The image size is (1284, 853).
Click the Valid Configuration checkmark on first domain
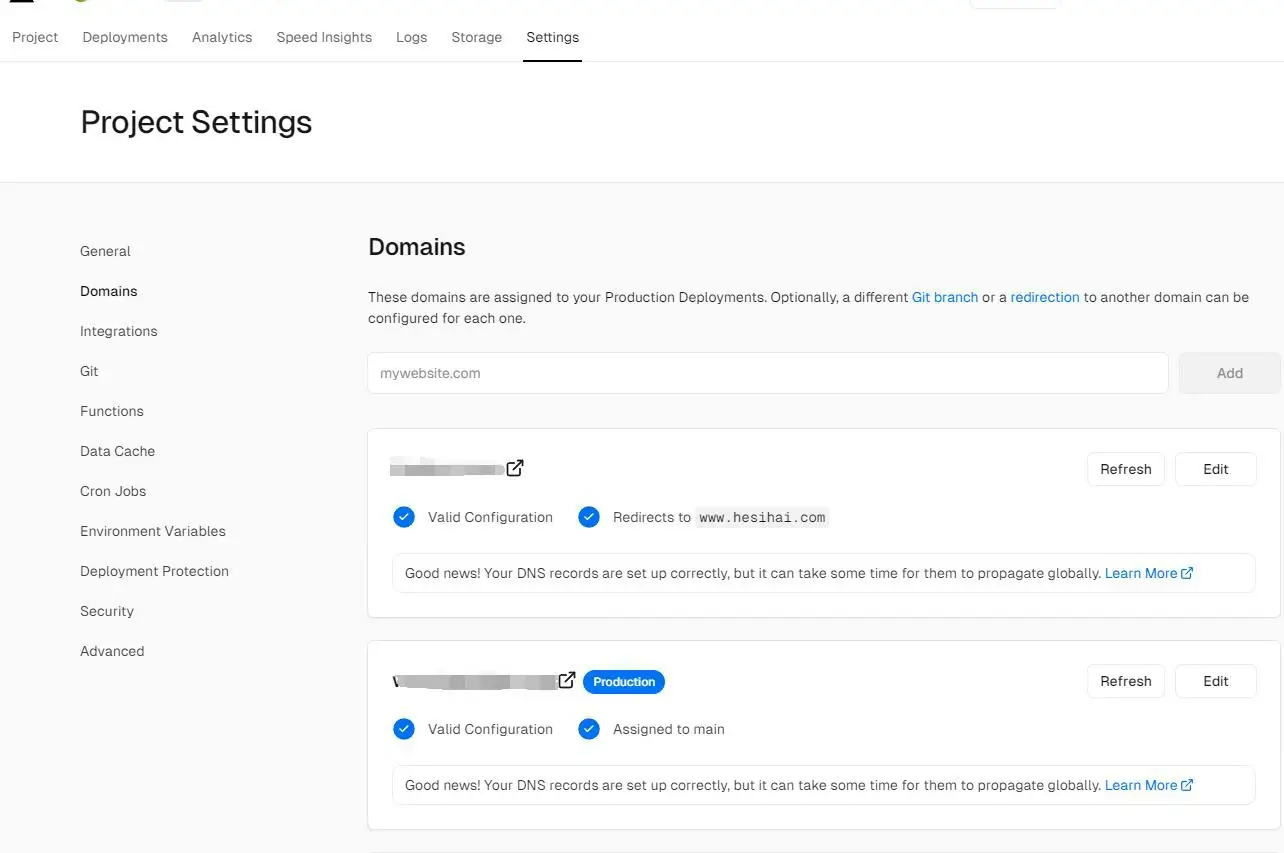click(x=404, y=517)
